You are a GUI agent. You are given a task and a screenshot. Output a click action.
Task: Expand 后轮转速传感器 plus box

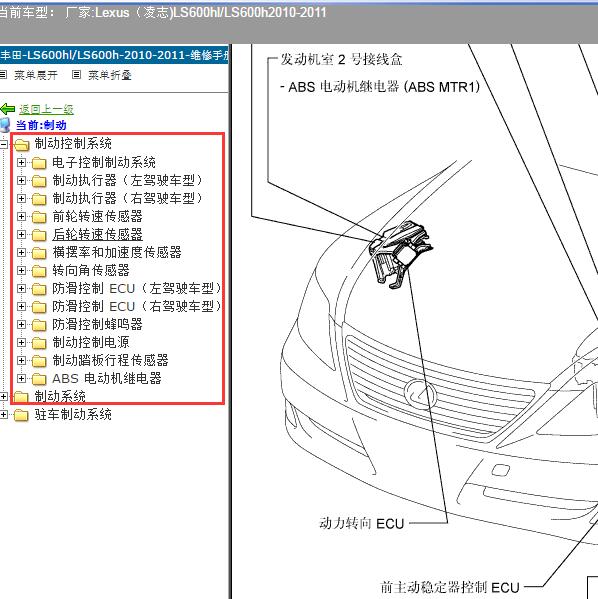(x=21, y=235)
